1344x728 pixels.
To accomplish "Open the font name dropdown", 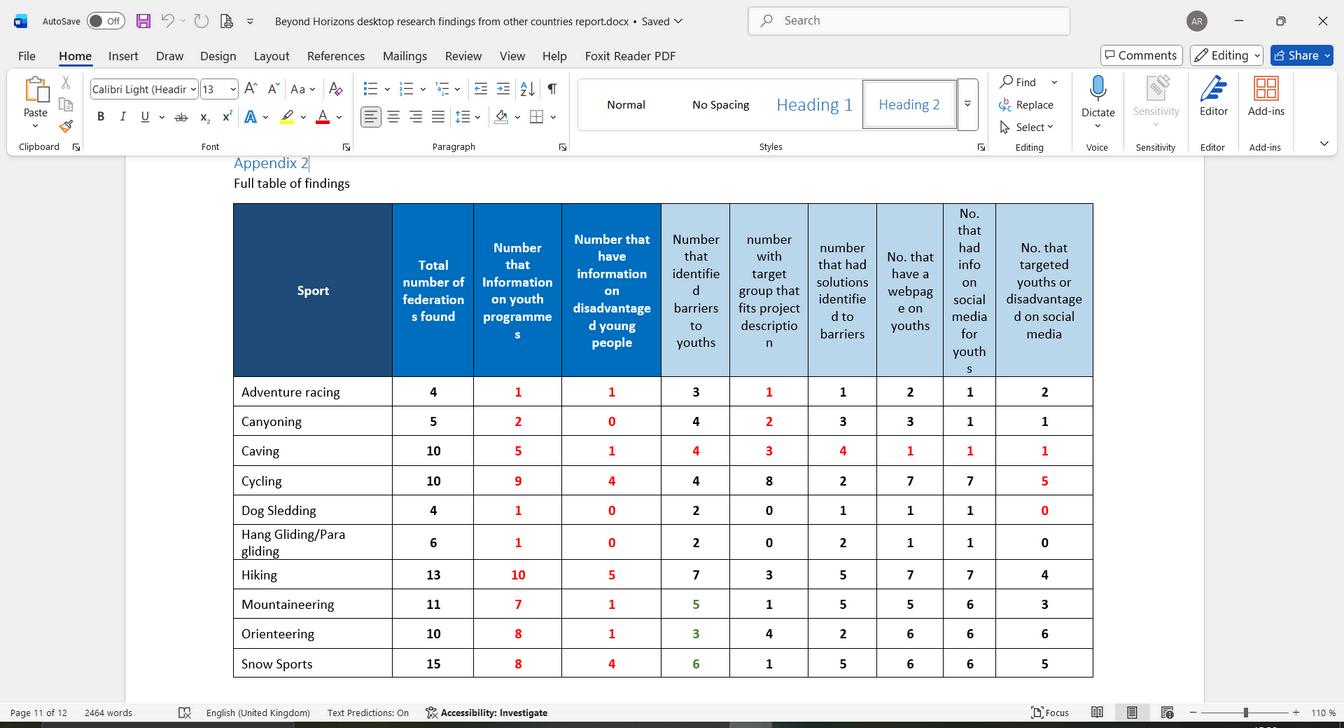I will click(193, 90).
